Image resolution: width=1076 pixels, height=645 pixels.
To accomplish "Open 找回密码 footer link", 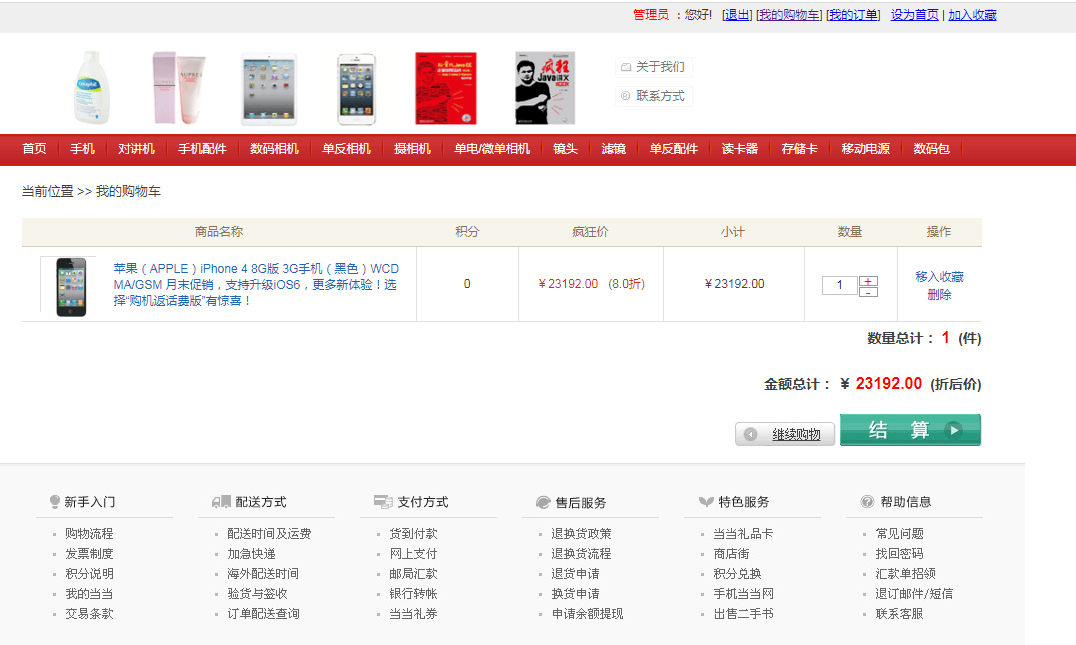I will (x=900, y=553).
